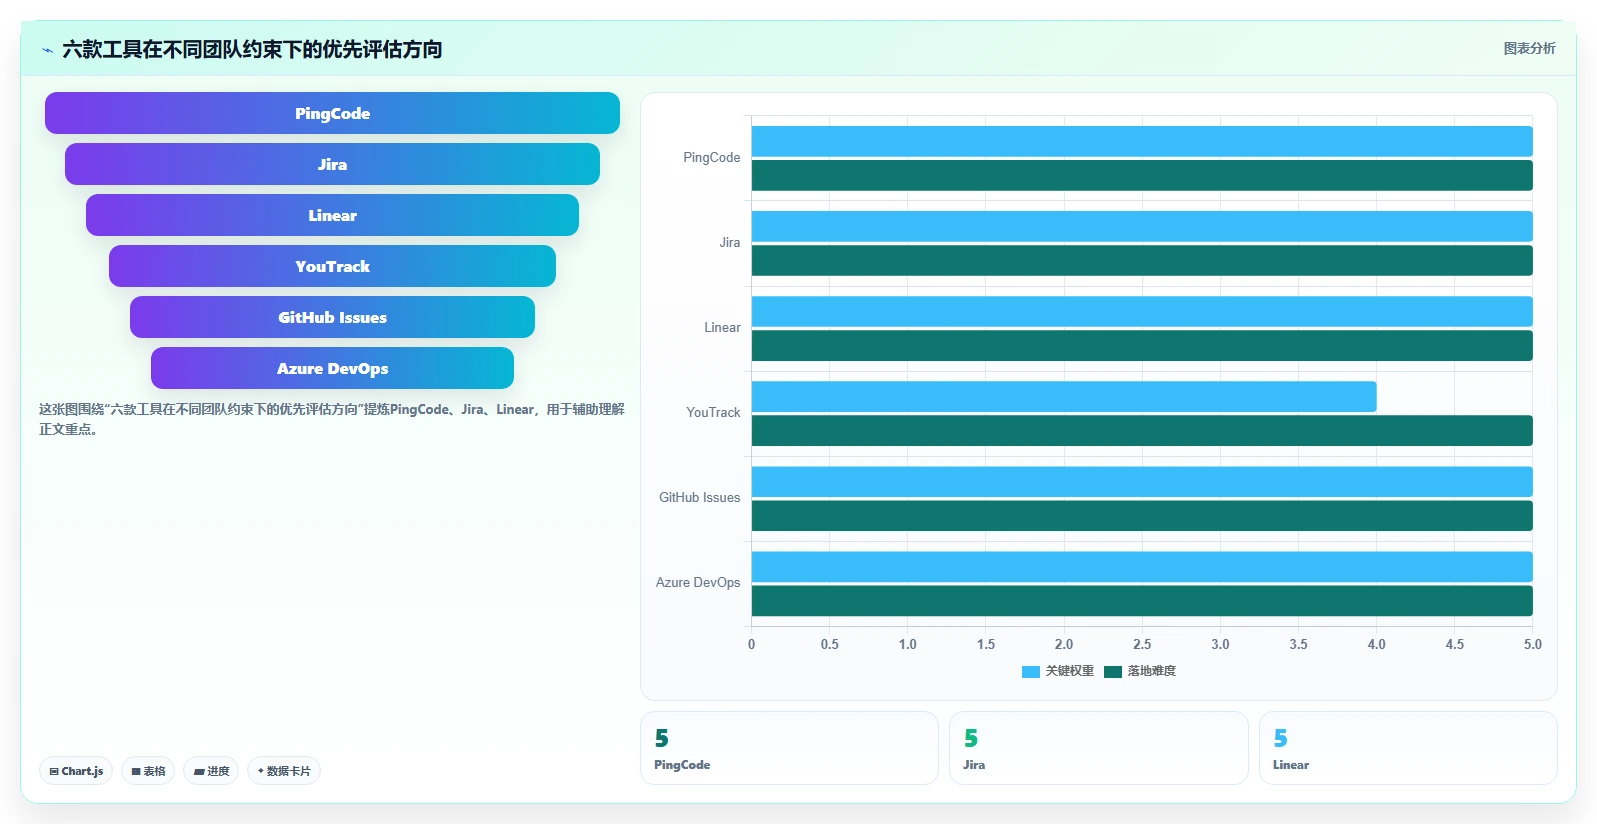1597x824 pixels.
Task: Click the 5.0 x-axis tick label
Action: (x=1532, y=645)
